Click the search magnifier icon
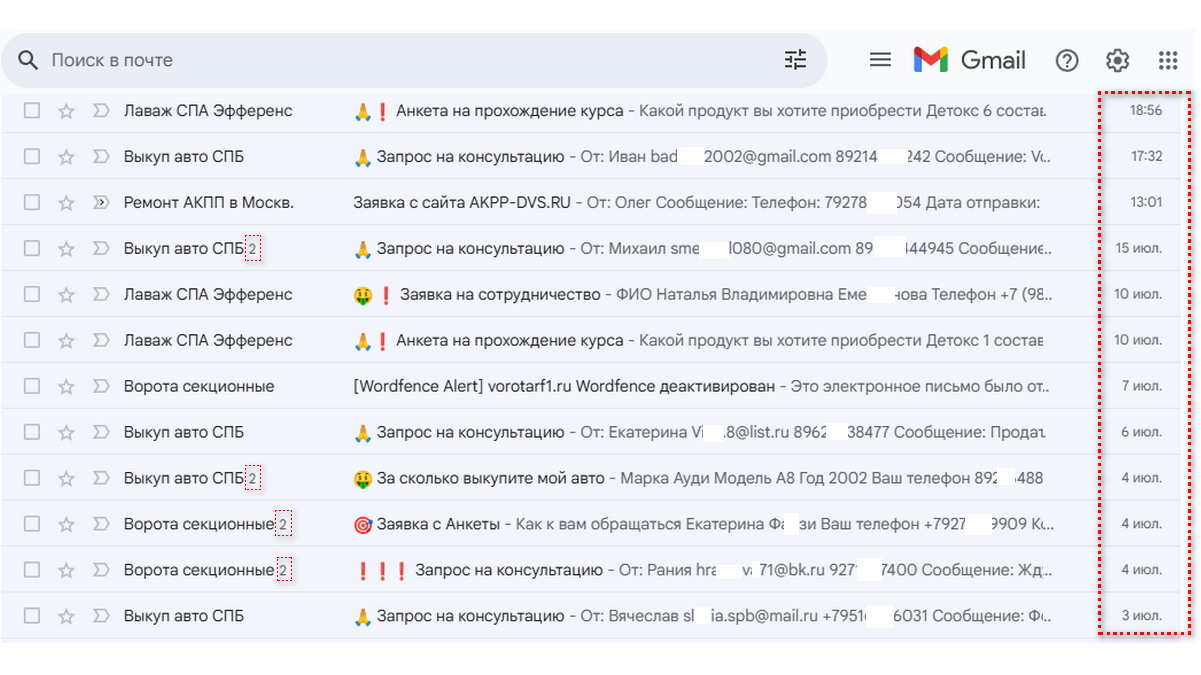This screenshot has height=675, width=1201. click(x=29, y=60)
